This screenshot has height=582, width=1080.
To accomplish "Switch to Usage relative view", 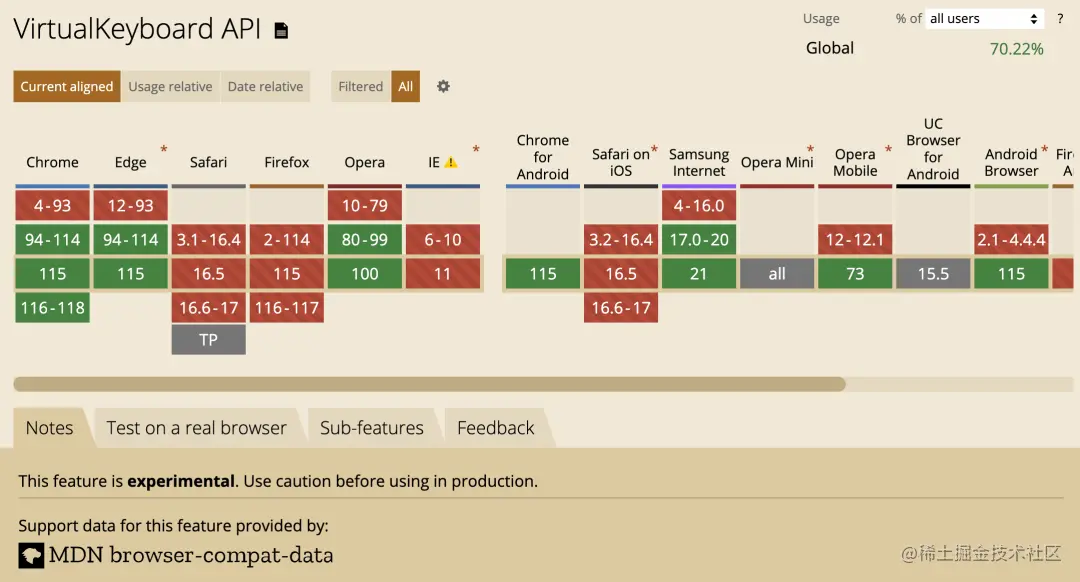I will [x=170, y=86].
